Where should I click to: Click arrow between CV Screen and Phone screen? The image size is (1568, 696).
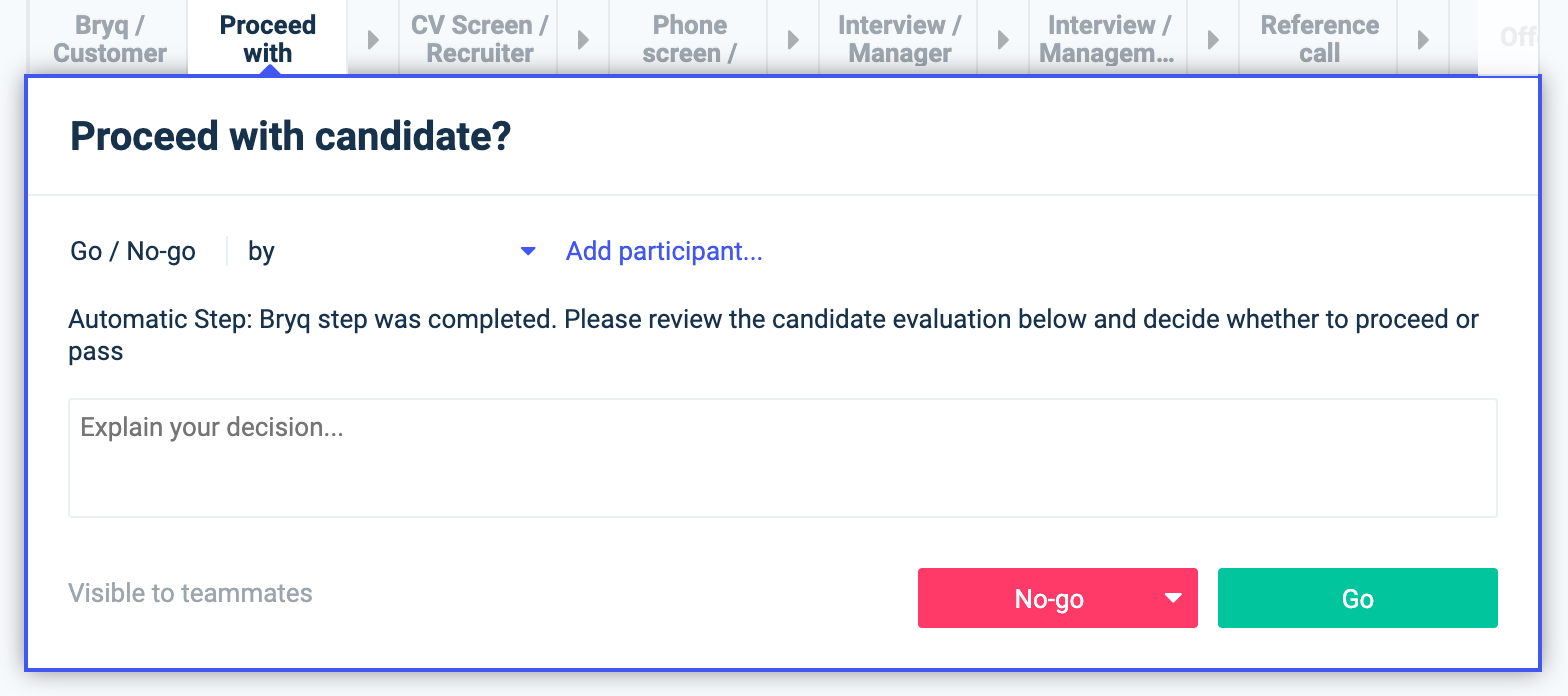pyautogui.click(x=584, y=40)
